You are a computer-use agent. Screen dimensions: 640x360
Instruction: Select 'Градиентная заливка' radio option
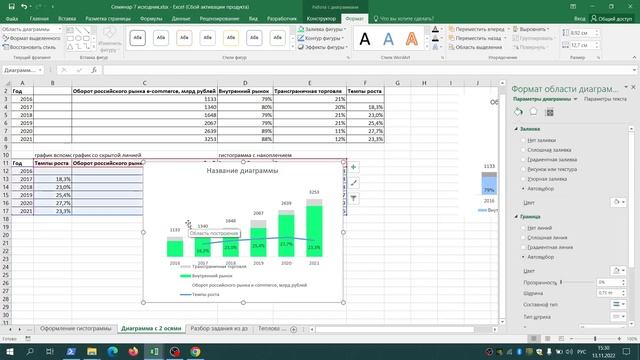point(524,160)
